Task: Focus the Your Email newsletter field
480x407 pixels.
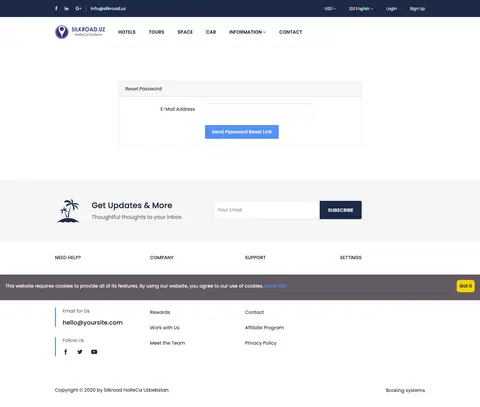Action: [267, 210]
